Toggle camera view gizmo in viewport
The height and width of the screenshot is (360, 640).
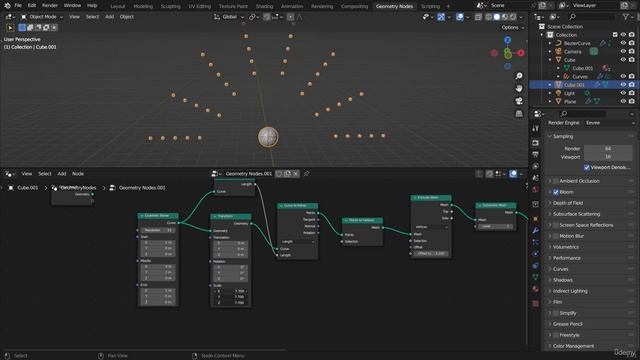(519, 101)
